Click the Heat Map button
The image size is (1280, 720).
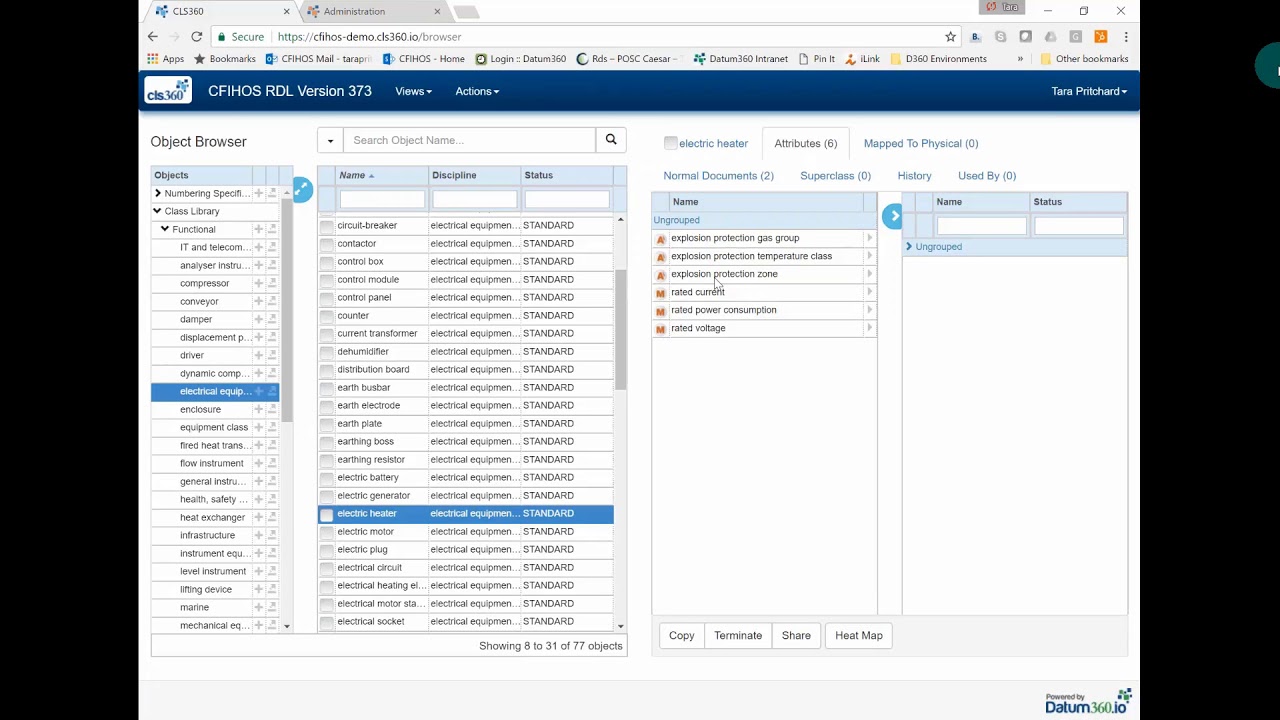pos(859,635)
